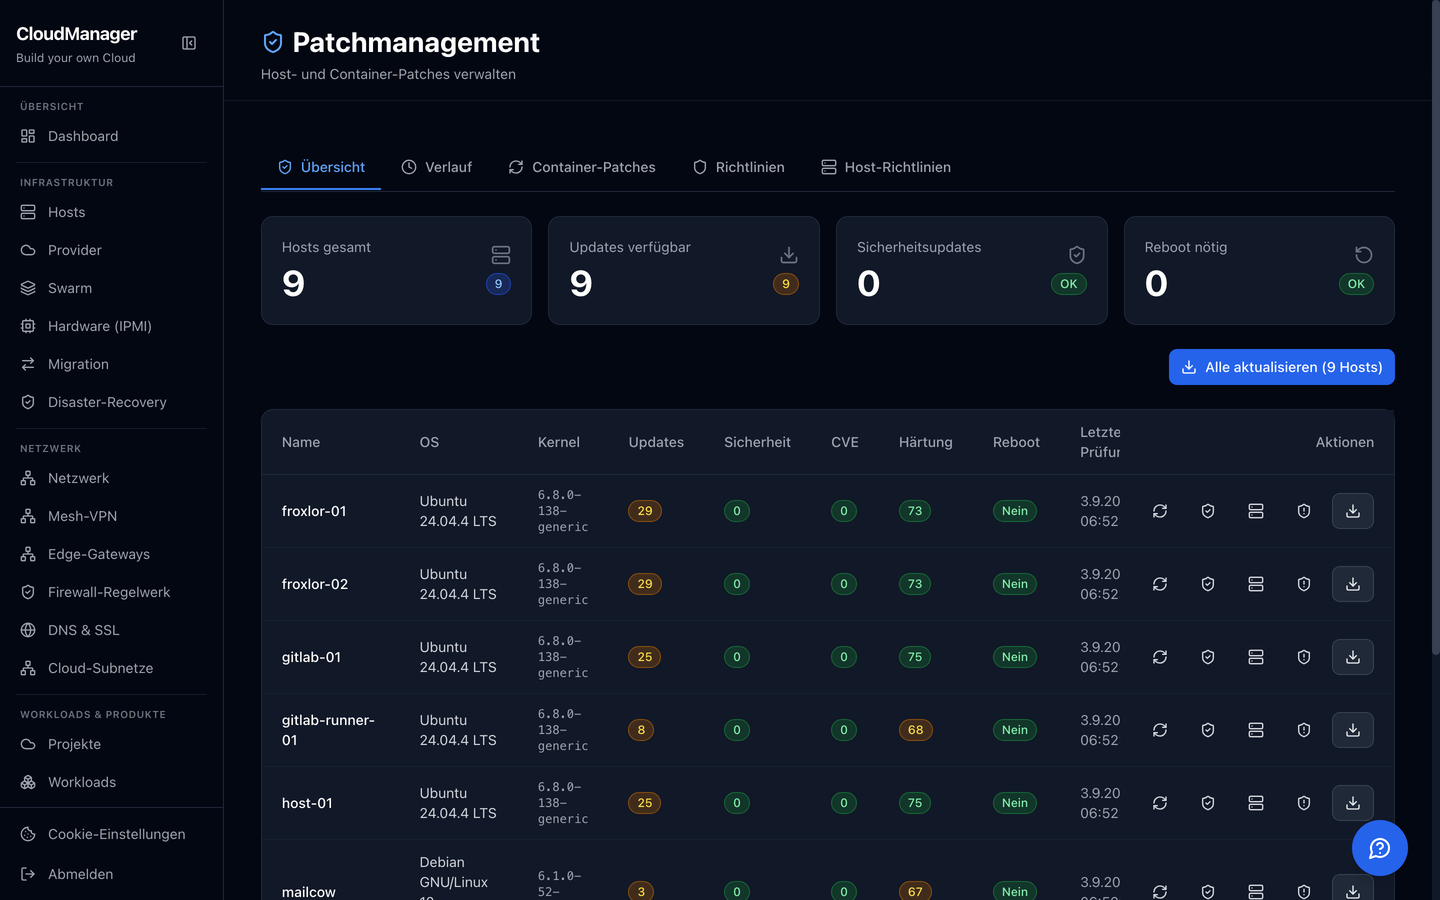1440x900 pixels.
Task: Click the CloudManager logo title
Action: click(77, 34)
